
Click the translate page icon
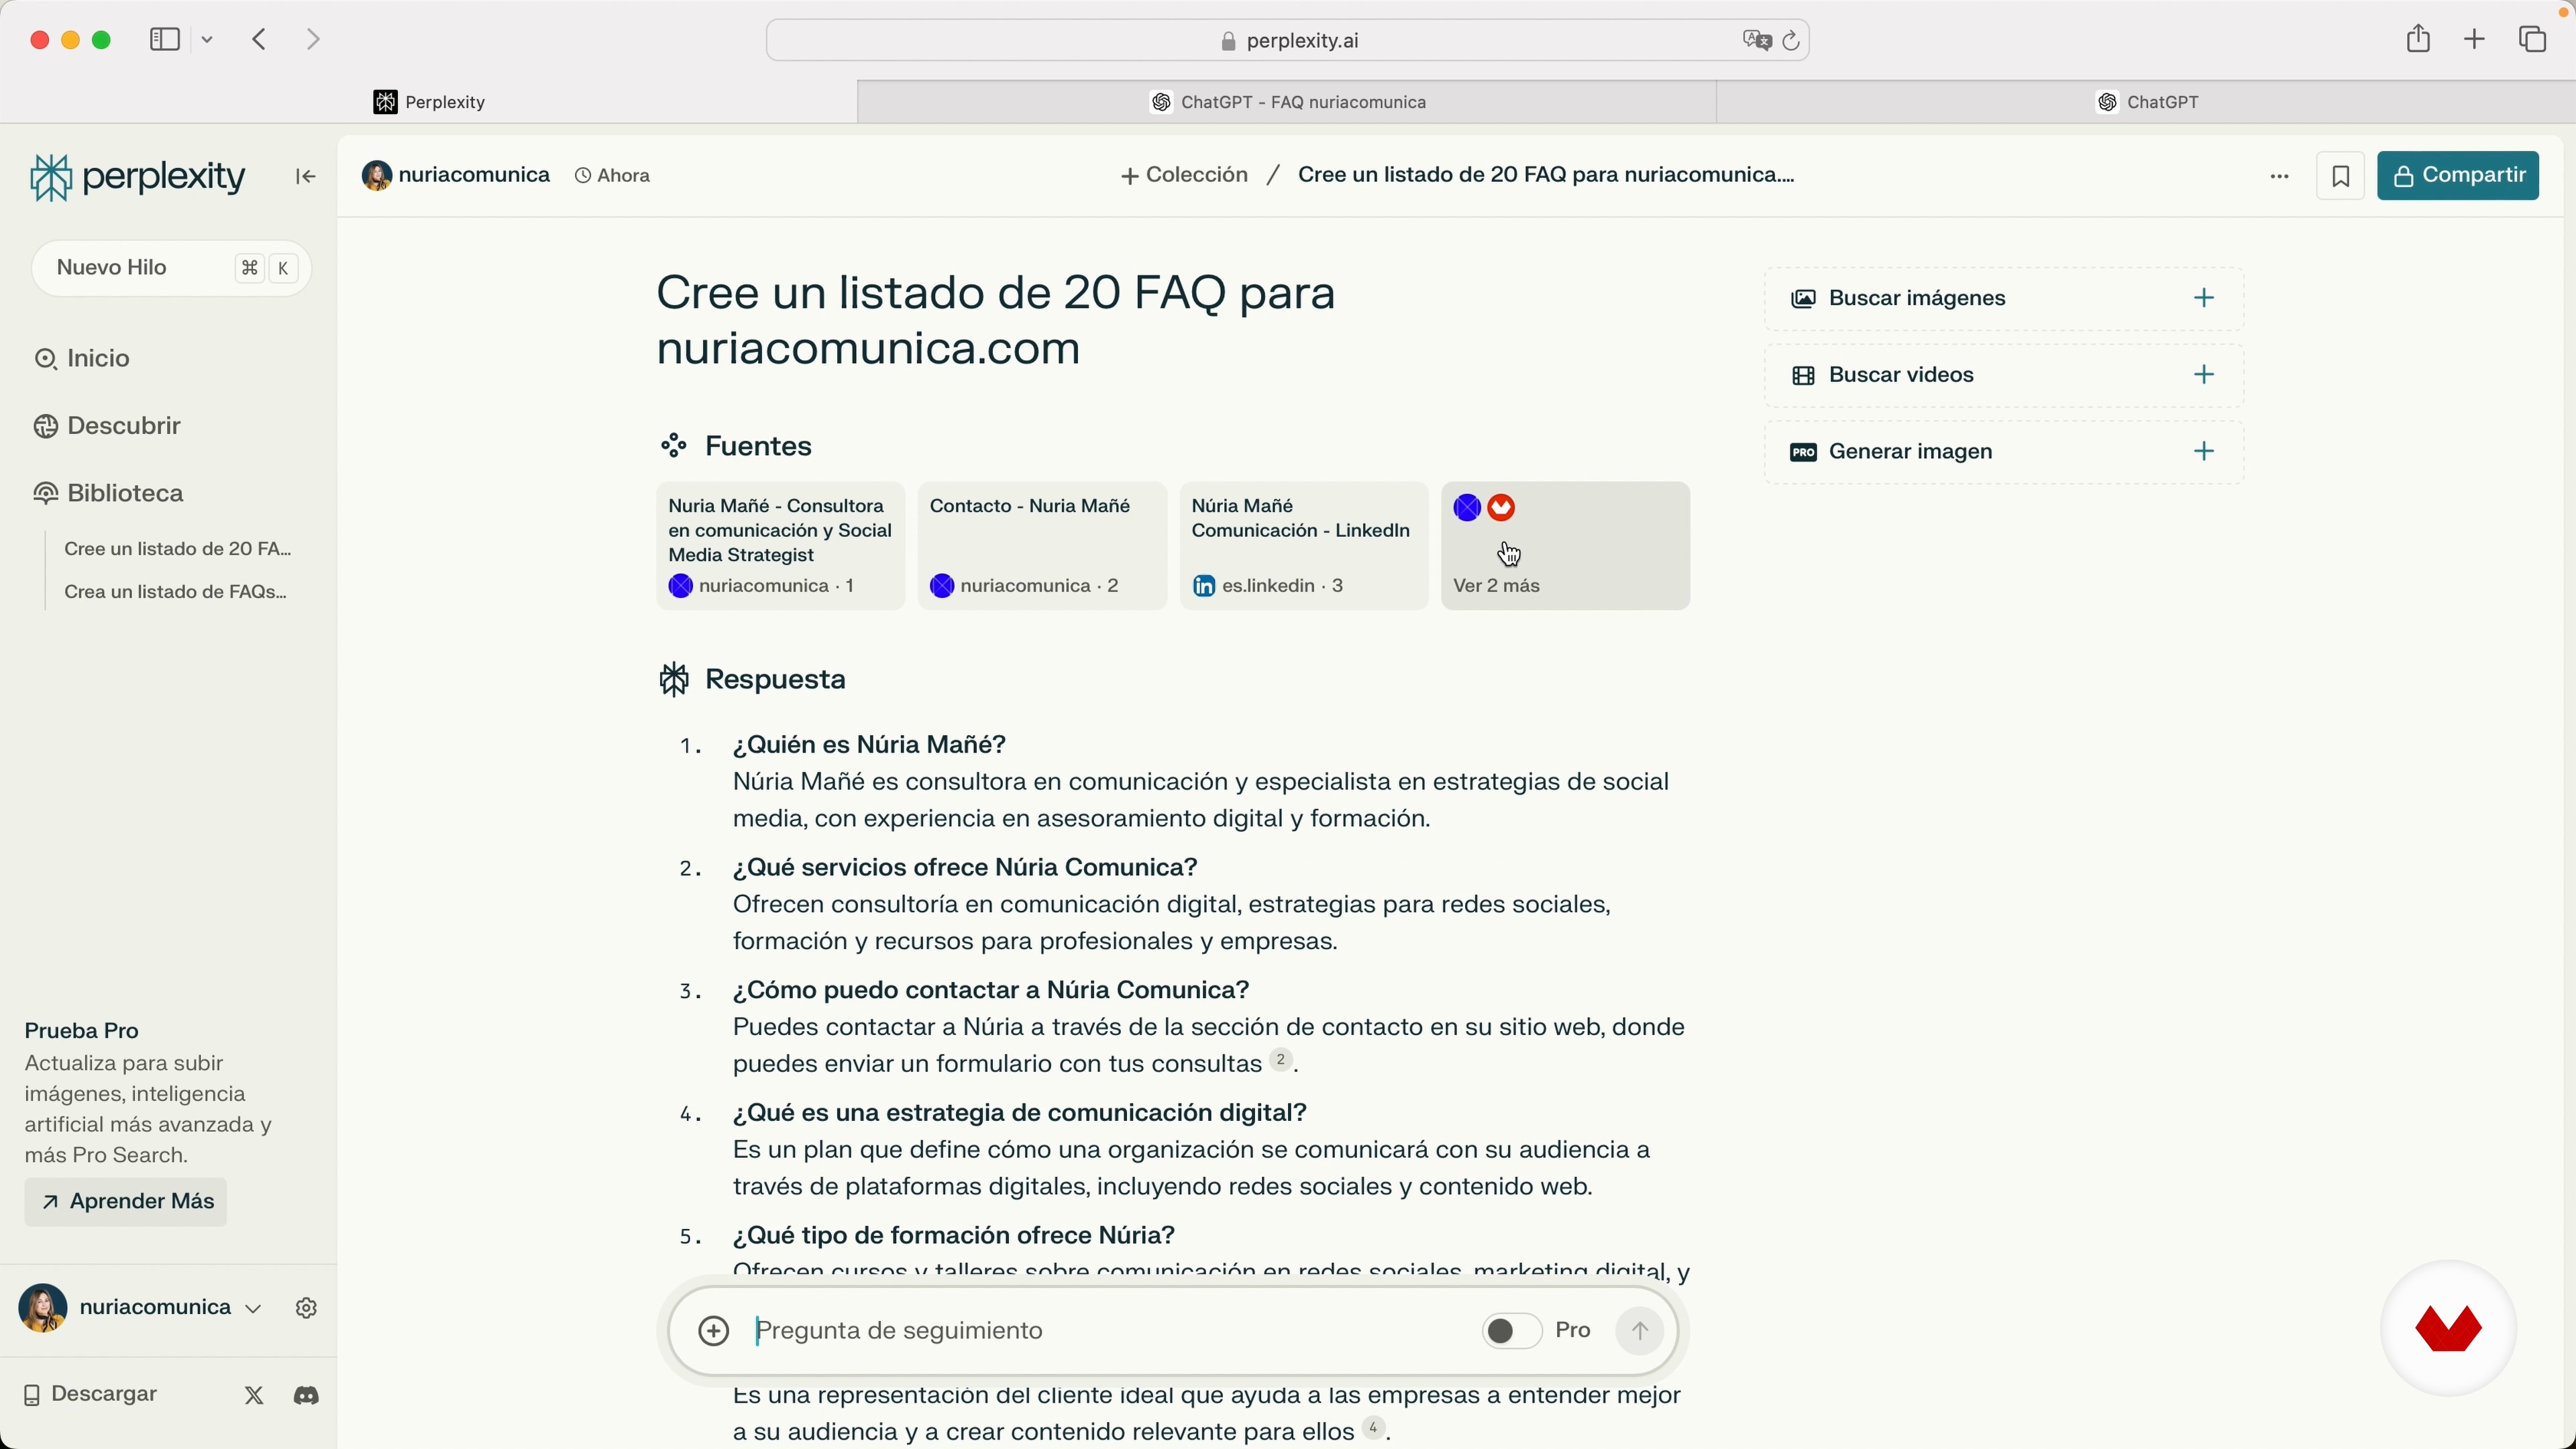[x=1756, y=41]
